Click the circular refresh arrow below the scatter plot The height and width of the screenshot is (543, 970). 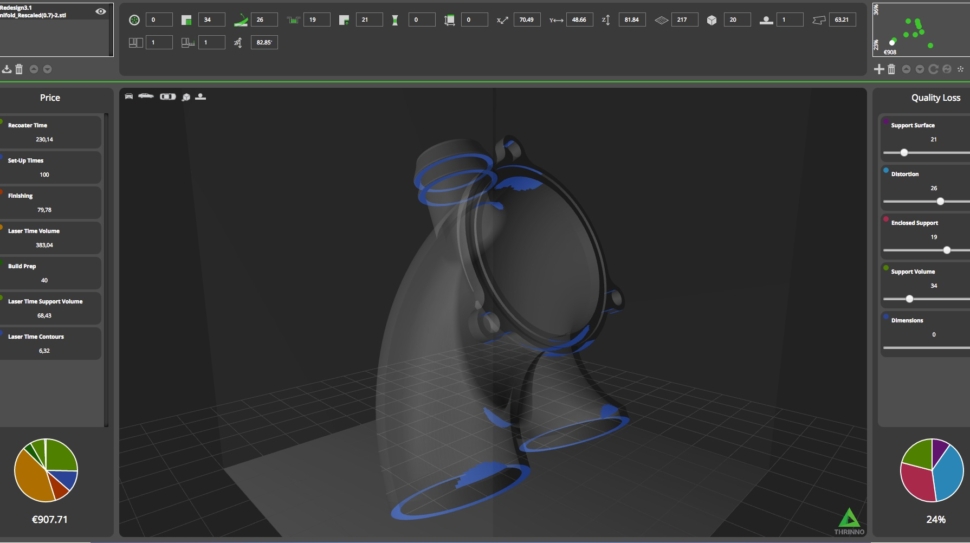tap(933, 69)
